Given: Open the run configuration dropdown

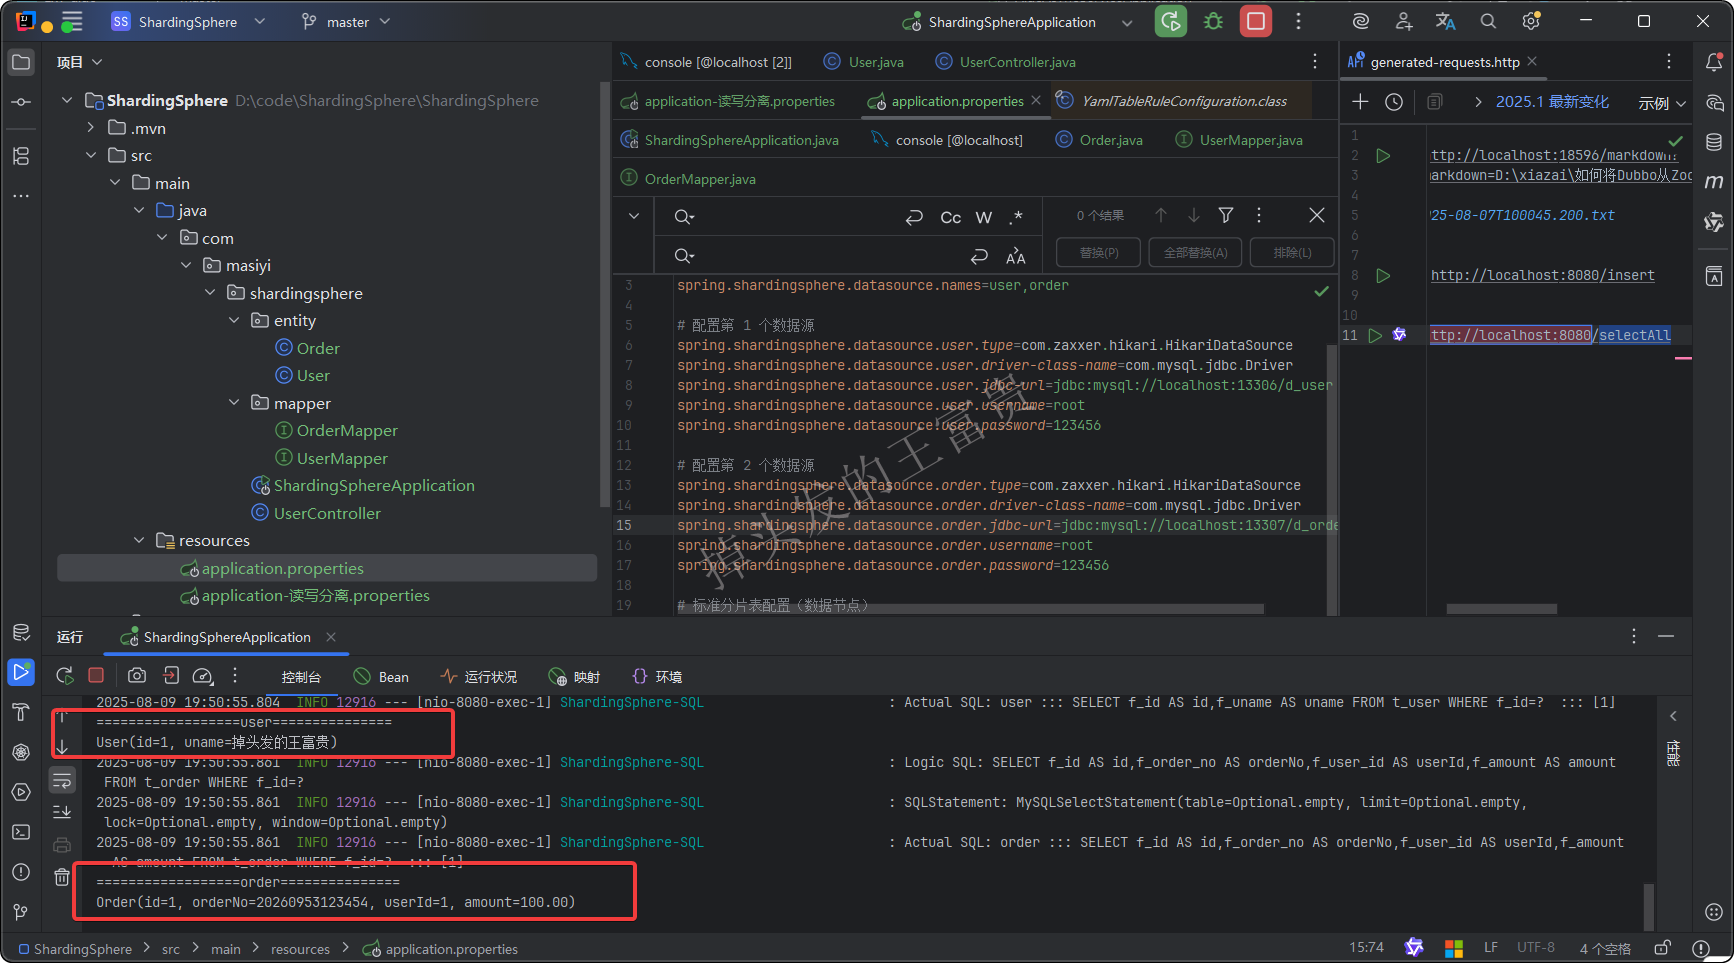Looking at the screenshot, I should tap(1127, 22).
